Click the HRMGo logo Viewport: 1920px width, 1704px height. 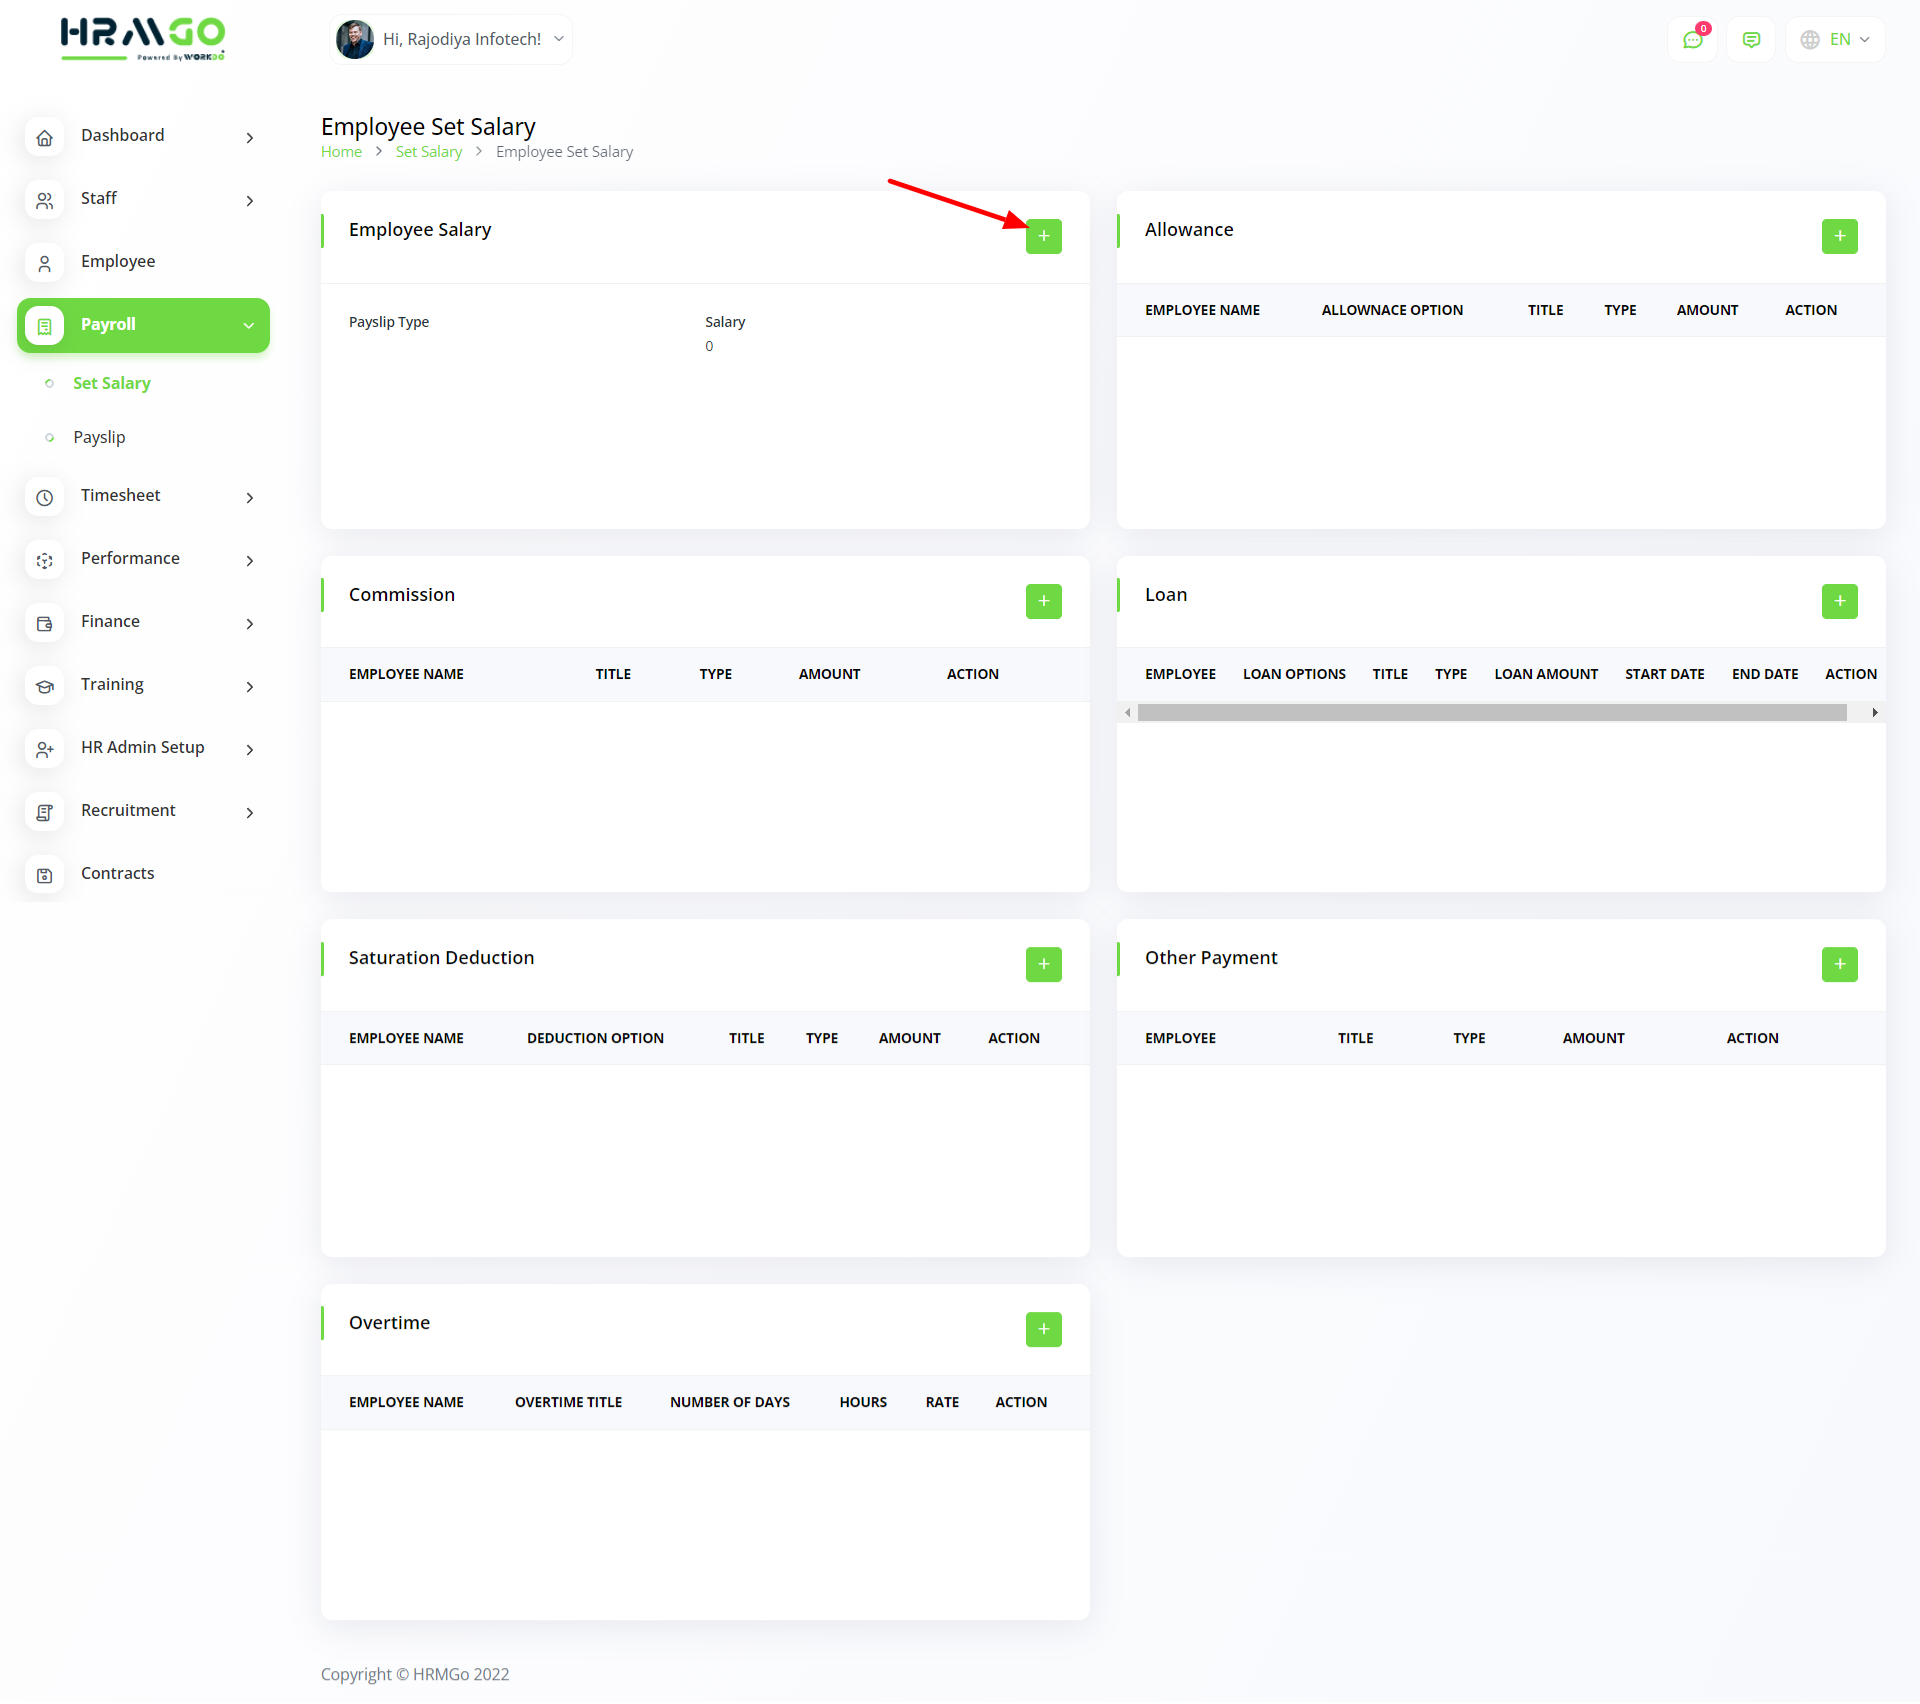coord(143,39)
